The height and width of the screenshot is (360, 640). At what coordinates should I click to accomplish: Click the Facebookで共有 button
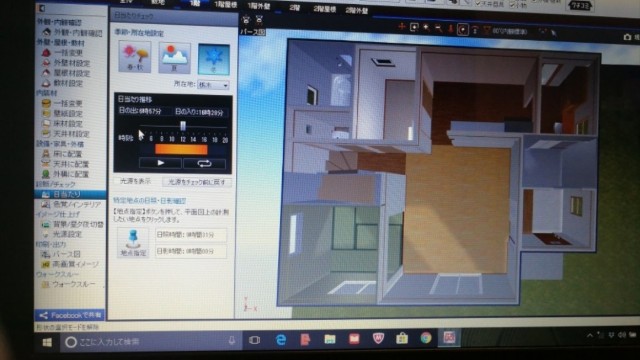[x=70, y=315]
